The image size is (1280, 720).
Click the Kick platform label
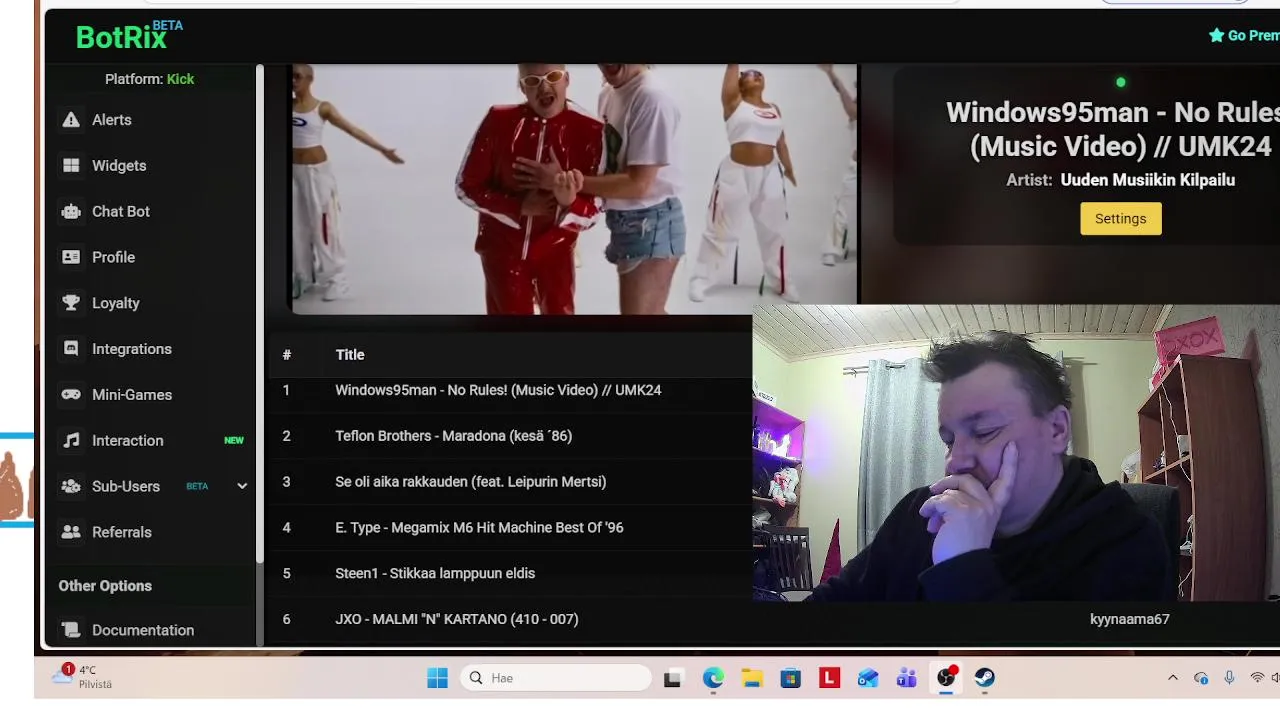[x=181, y=80]
